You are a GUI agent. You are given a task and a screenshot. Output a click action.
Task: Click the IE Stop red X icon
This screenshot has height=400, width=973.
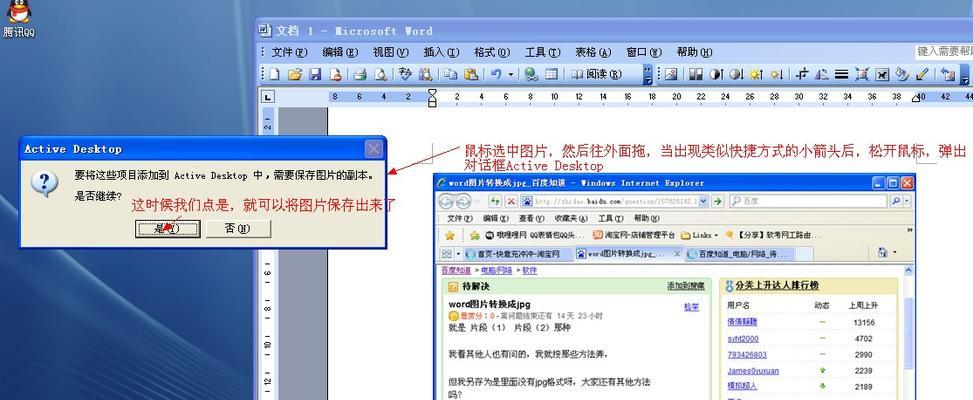511,201
